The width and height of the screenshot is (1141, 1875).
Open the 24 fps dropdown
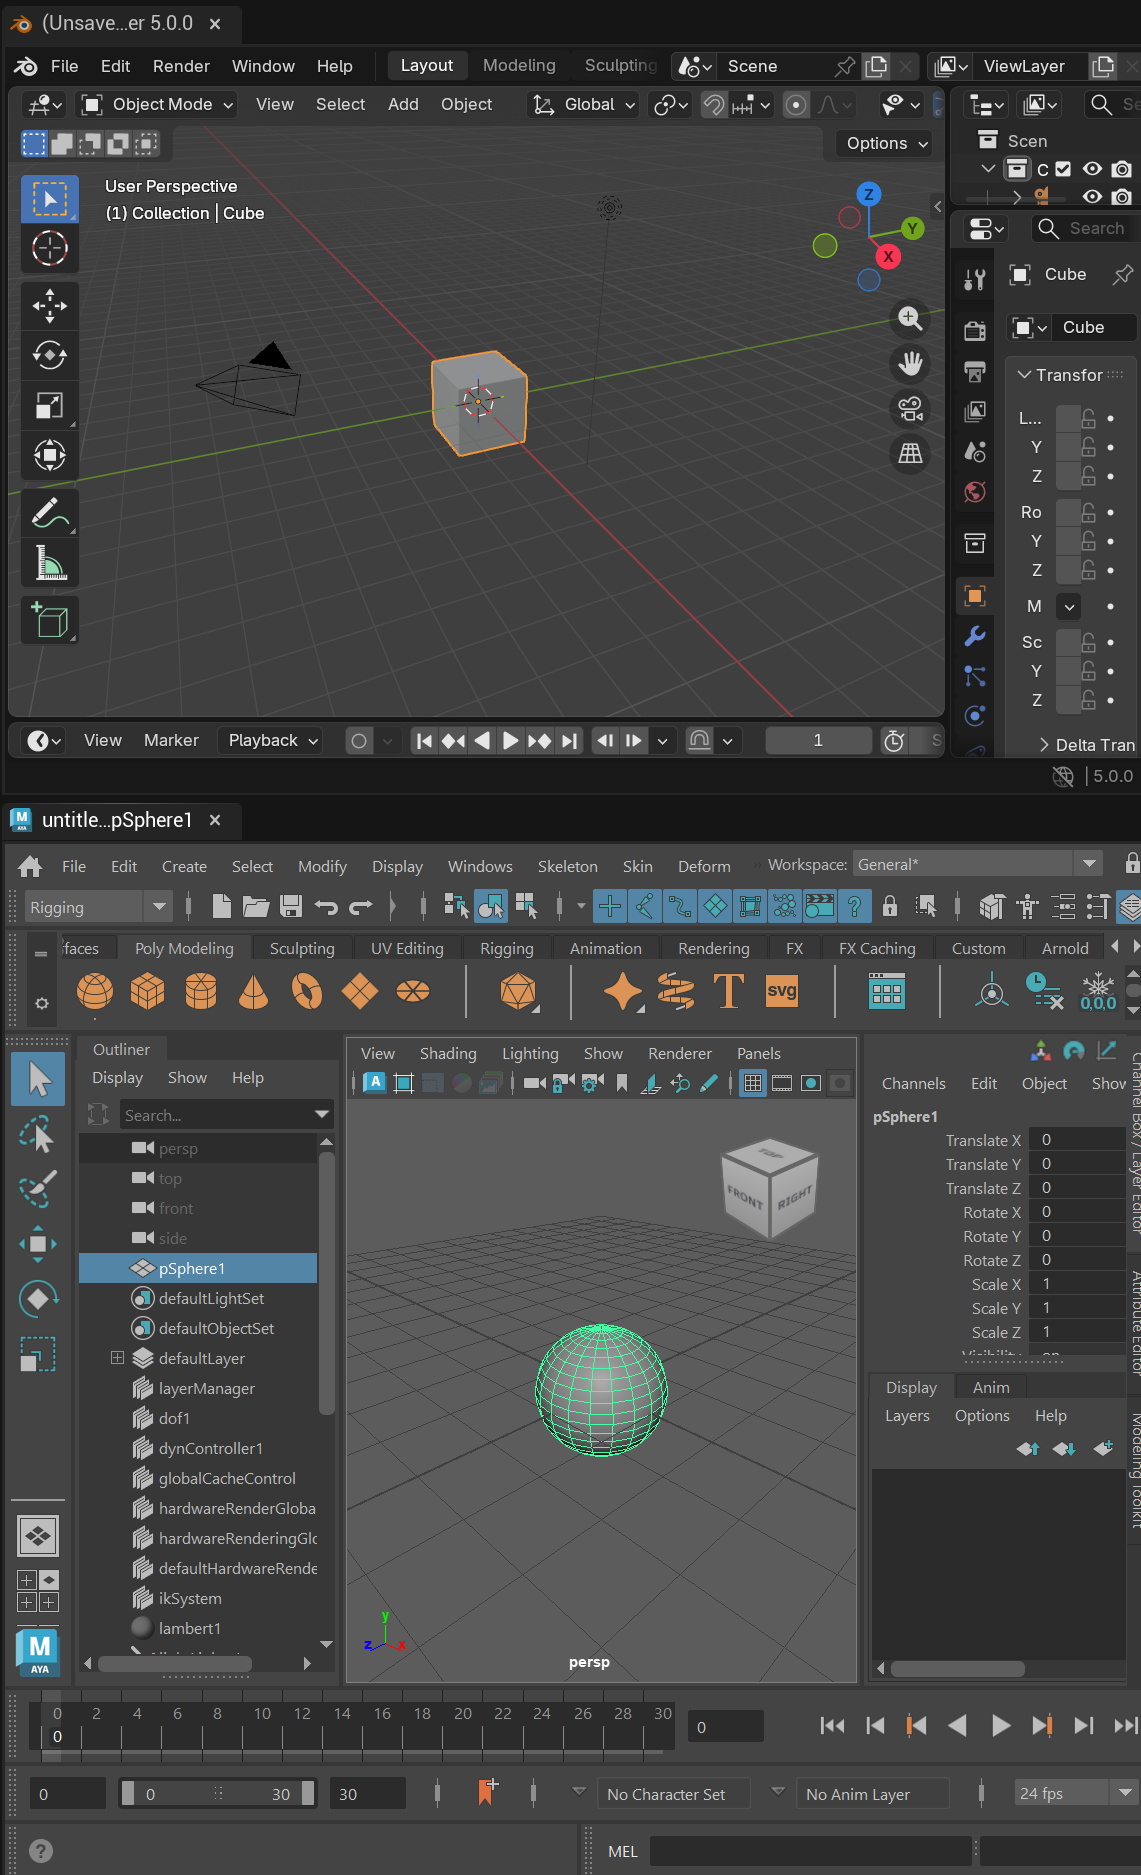[x=1076, y=1793]
